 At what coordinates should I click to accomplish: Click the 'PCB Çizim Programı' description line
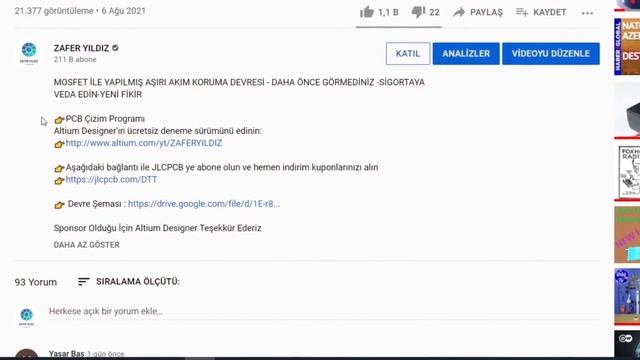click(105, 119)
